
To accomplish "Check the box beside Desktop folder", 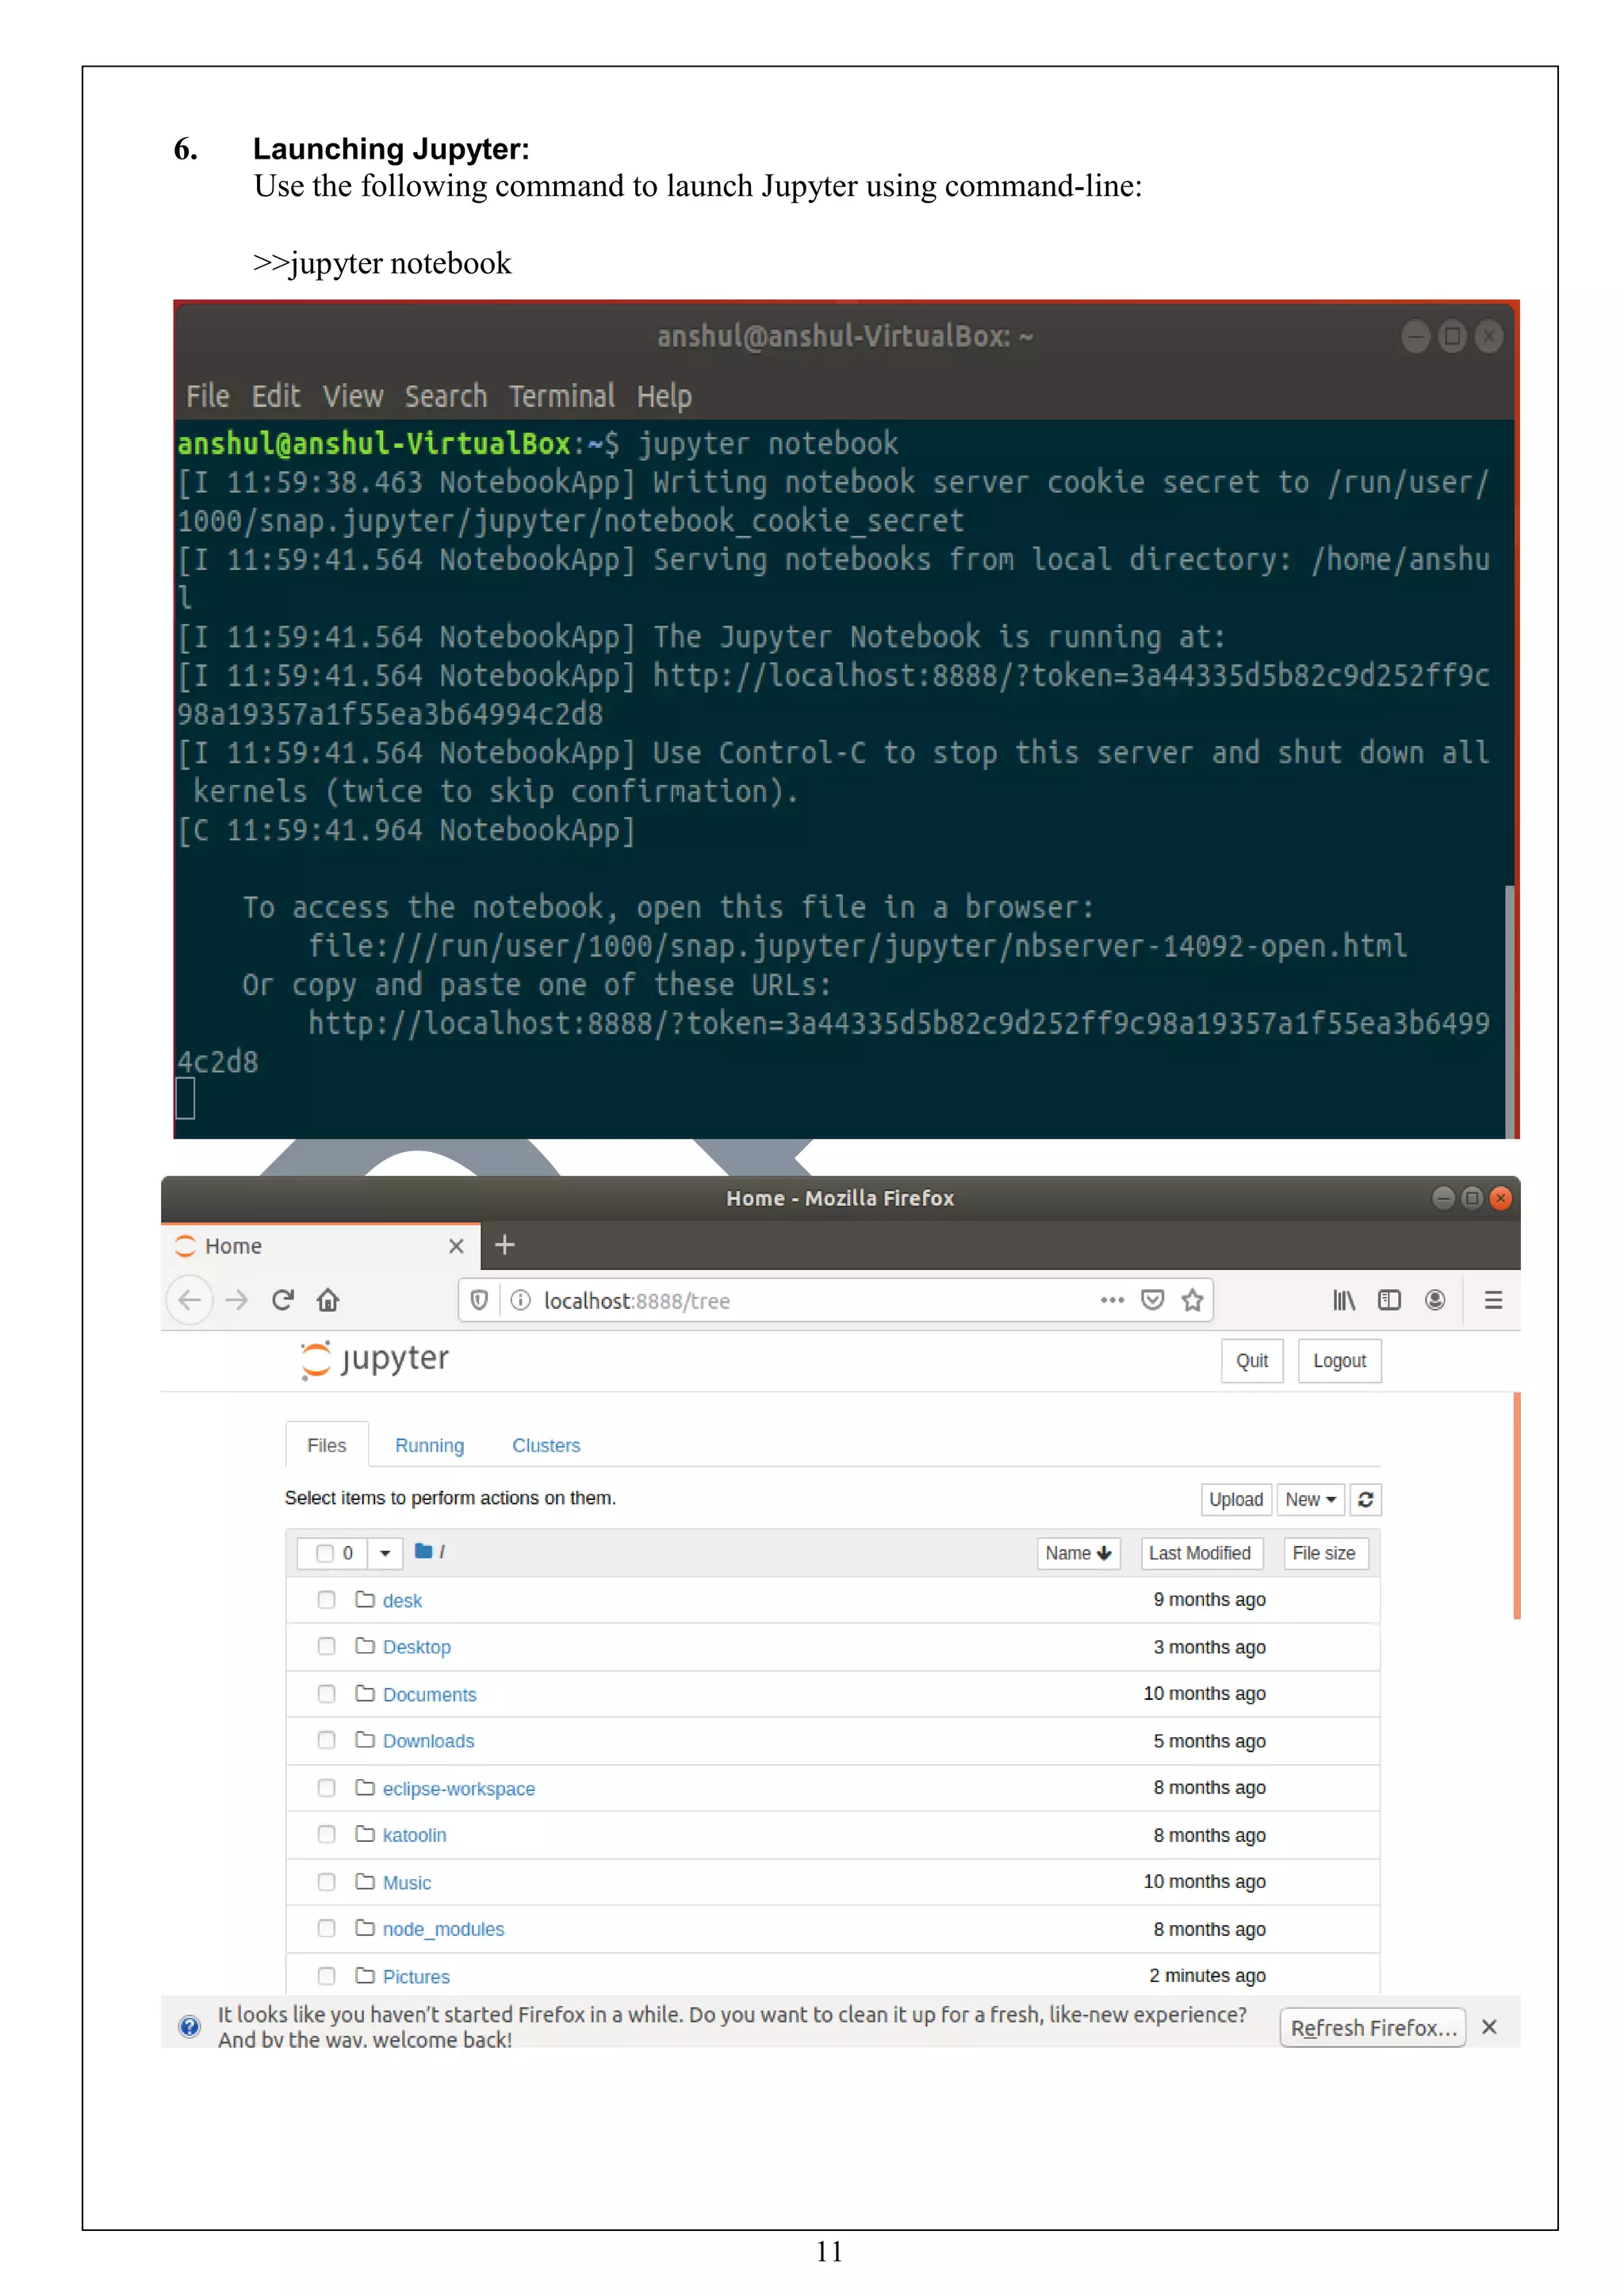I will [x=326, y=1646].
